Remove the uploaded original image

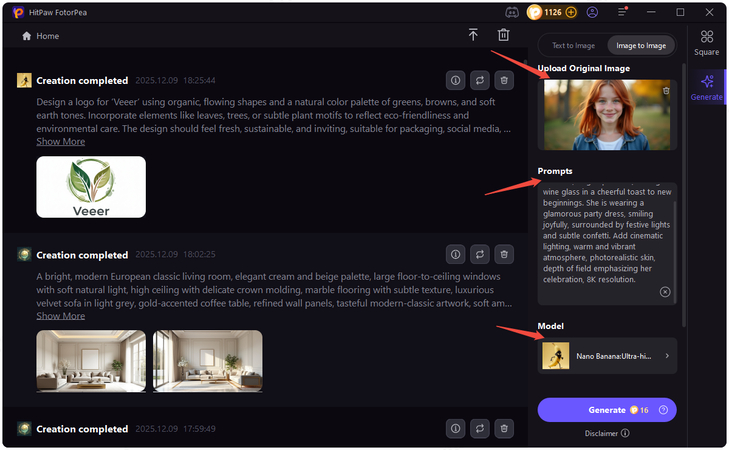666,91
